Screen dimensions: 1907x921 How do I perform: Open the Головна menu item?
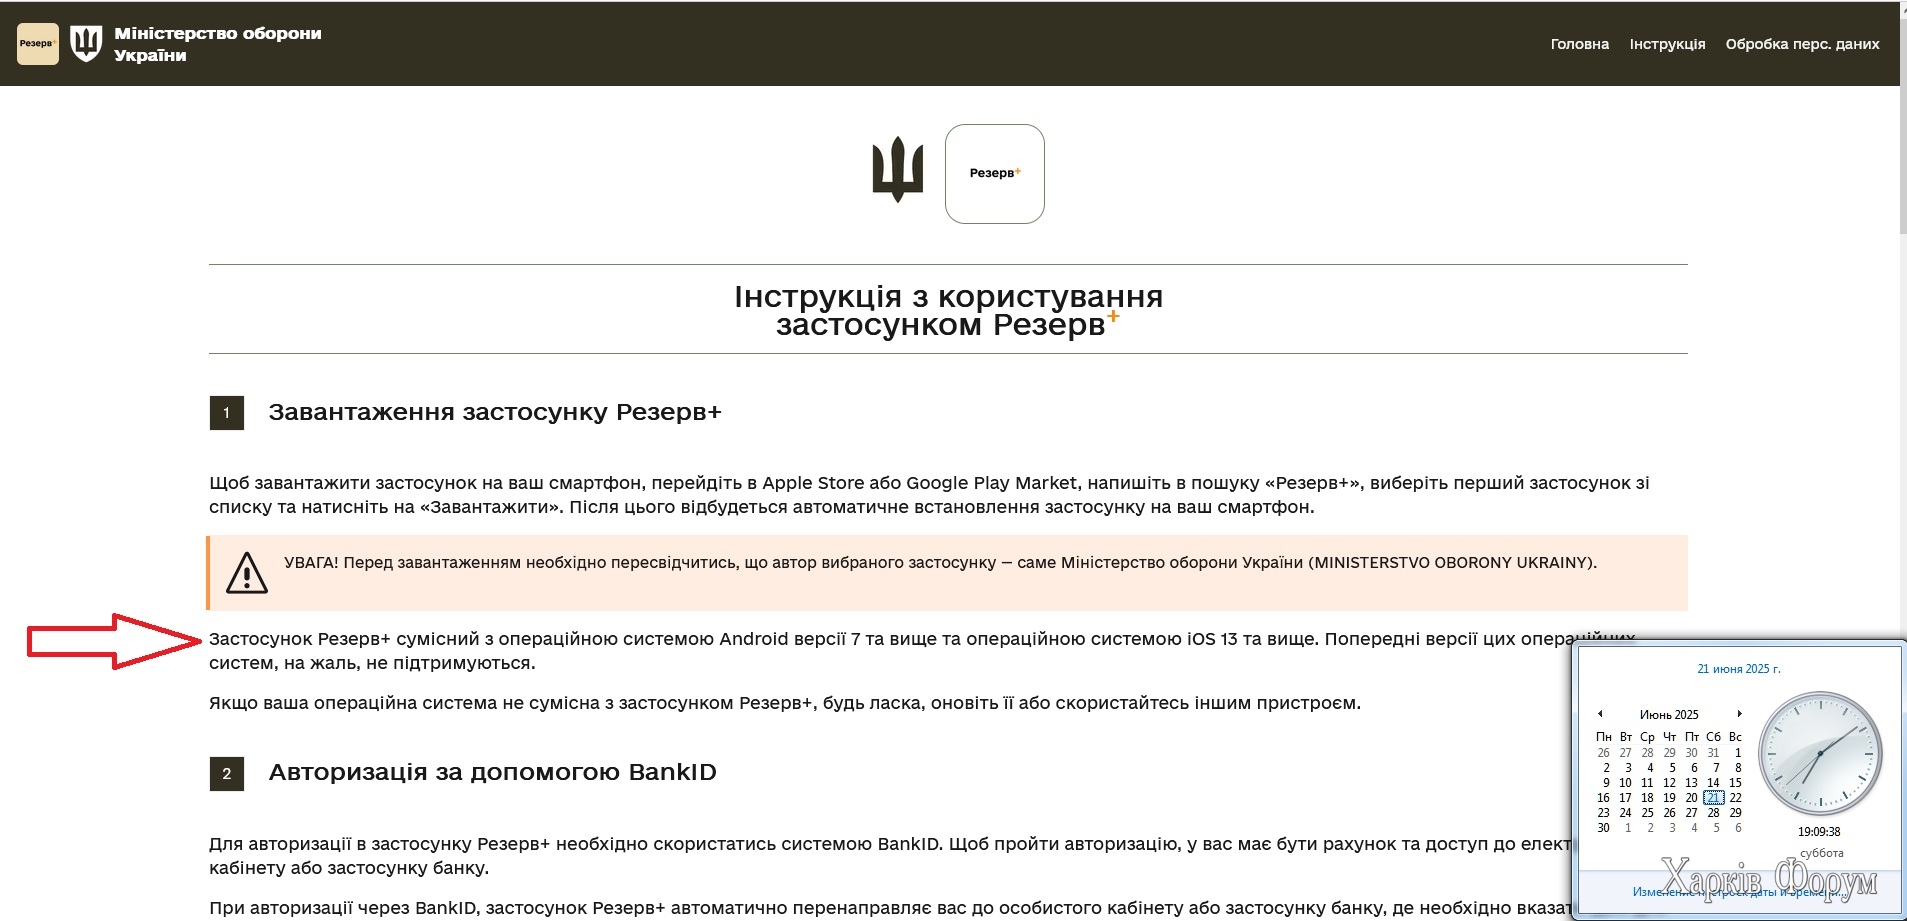[1579, 44]
